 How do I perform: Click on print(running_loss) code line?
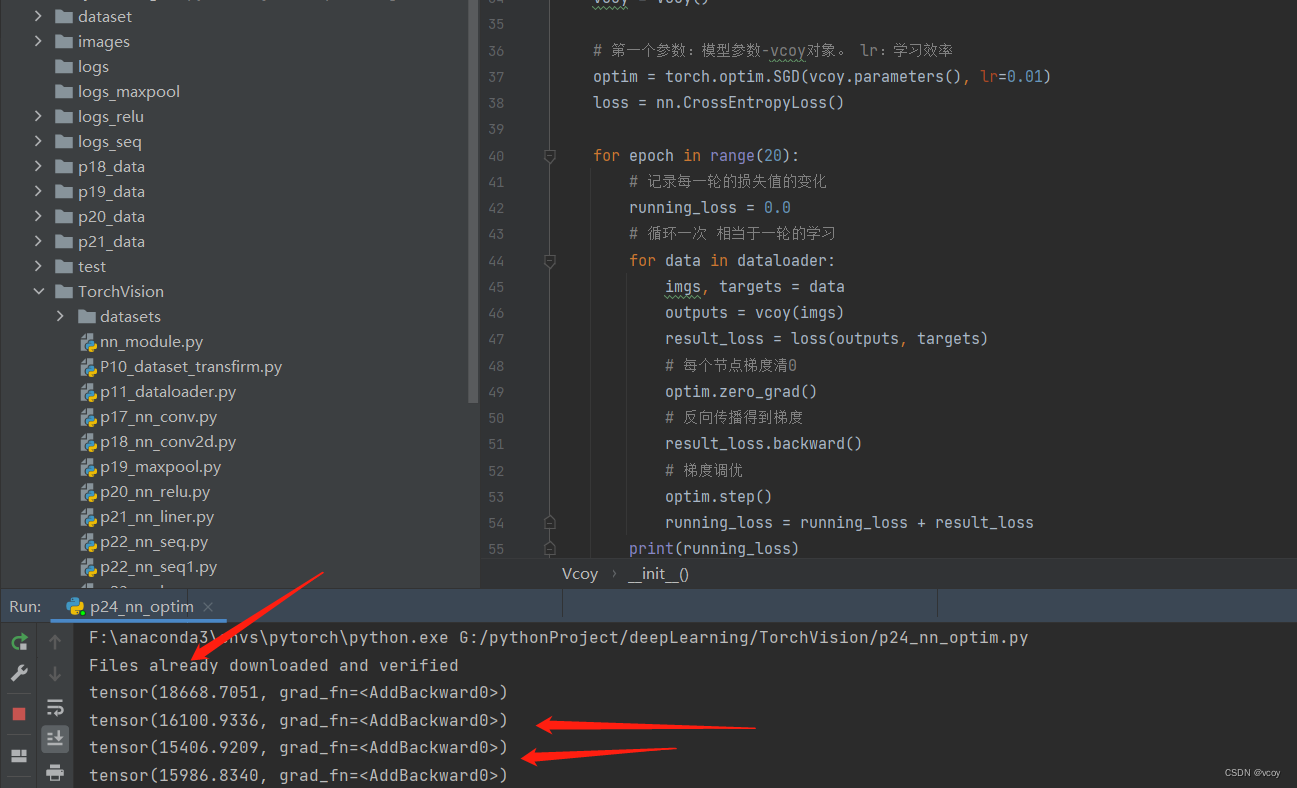[714, 548]
